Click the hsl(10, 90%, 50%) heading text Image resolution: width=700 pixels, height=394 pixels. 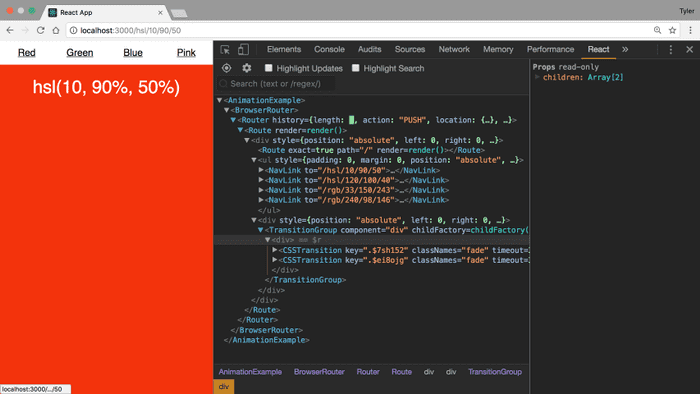click(106, 87)
